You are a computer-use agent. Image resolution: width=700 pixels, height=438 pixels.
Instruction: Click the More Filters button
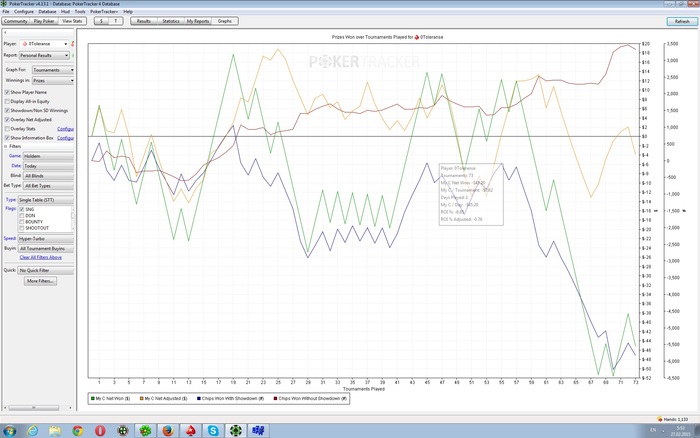point(40,281)
